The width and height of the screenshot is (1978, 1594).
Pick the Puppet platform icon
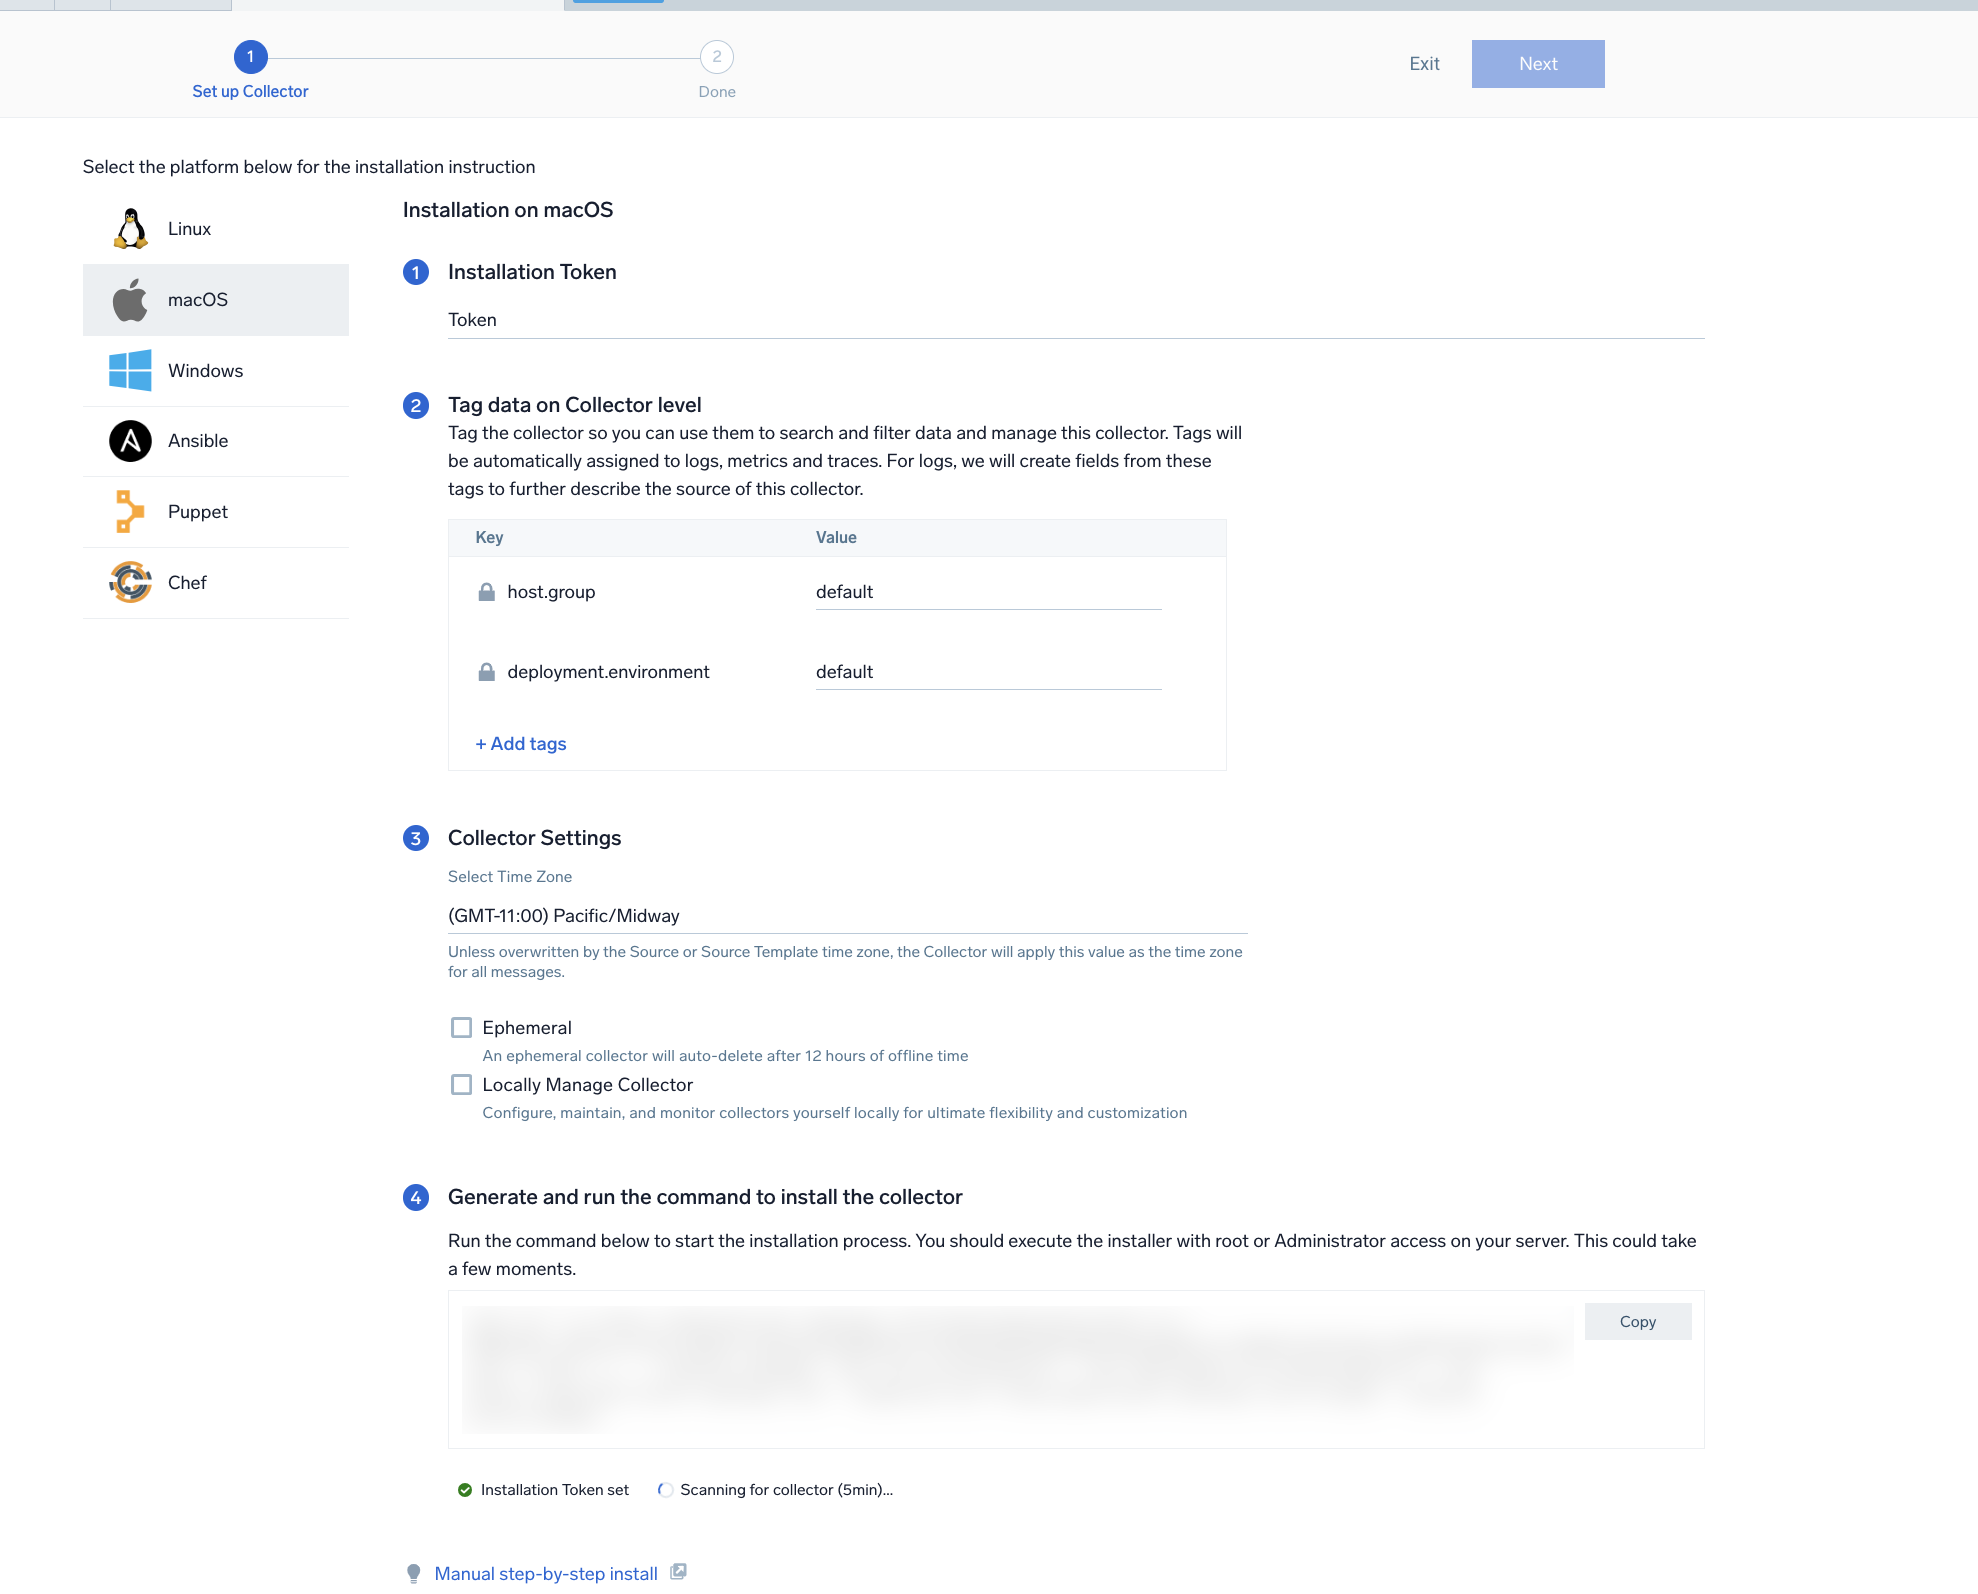[130, 512]
